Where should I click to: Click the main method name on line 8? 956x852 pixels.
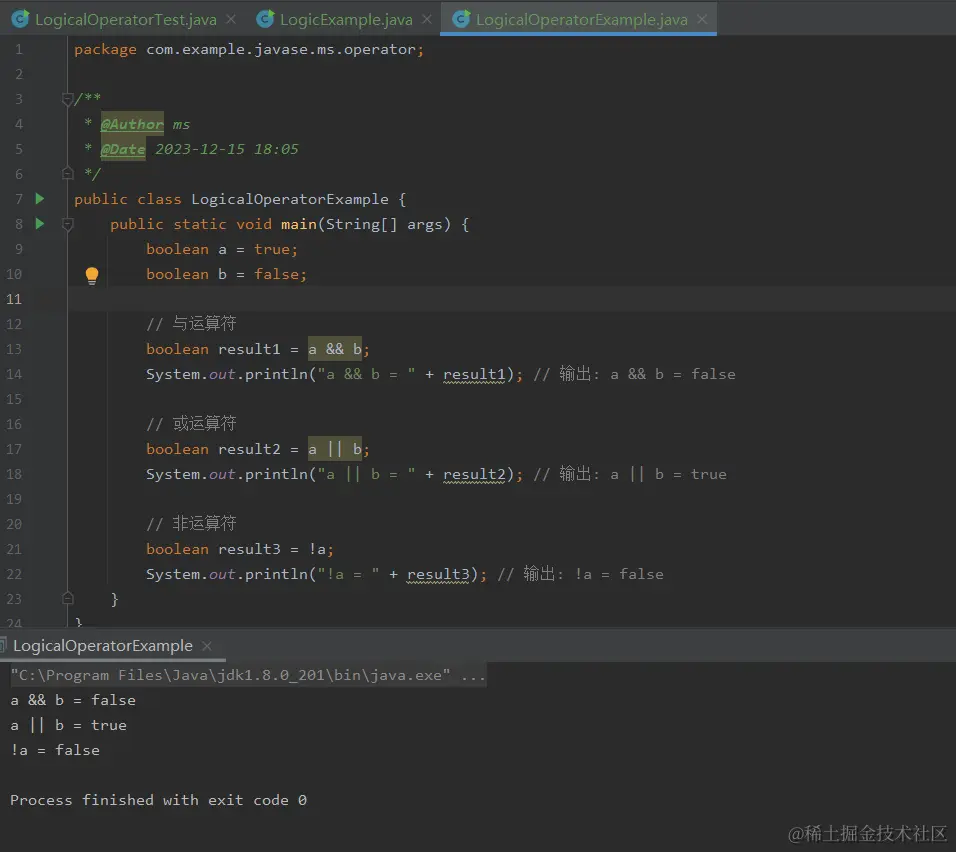pos(299,224)
